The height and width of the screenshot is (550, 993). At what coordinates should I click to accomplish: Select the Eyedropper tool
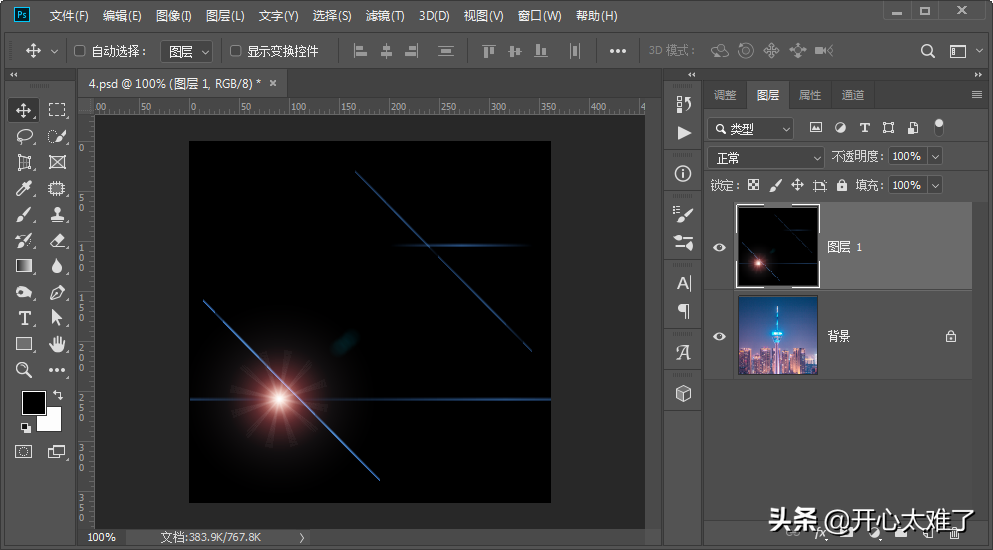(24, 188)
